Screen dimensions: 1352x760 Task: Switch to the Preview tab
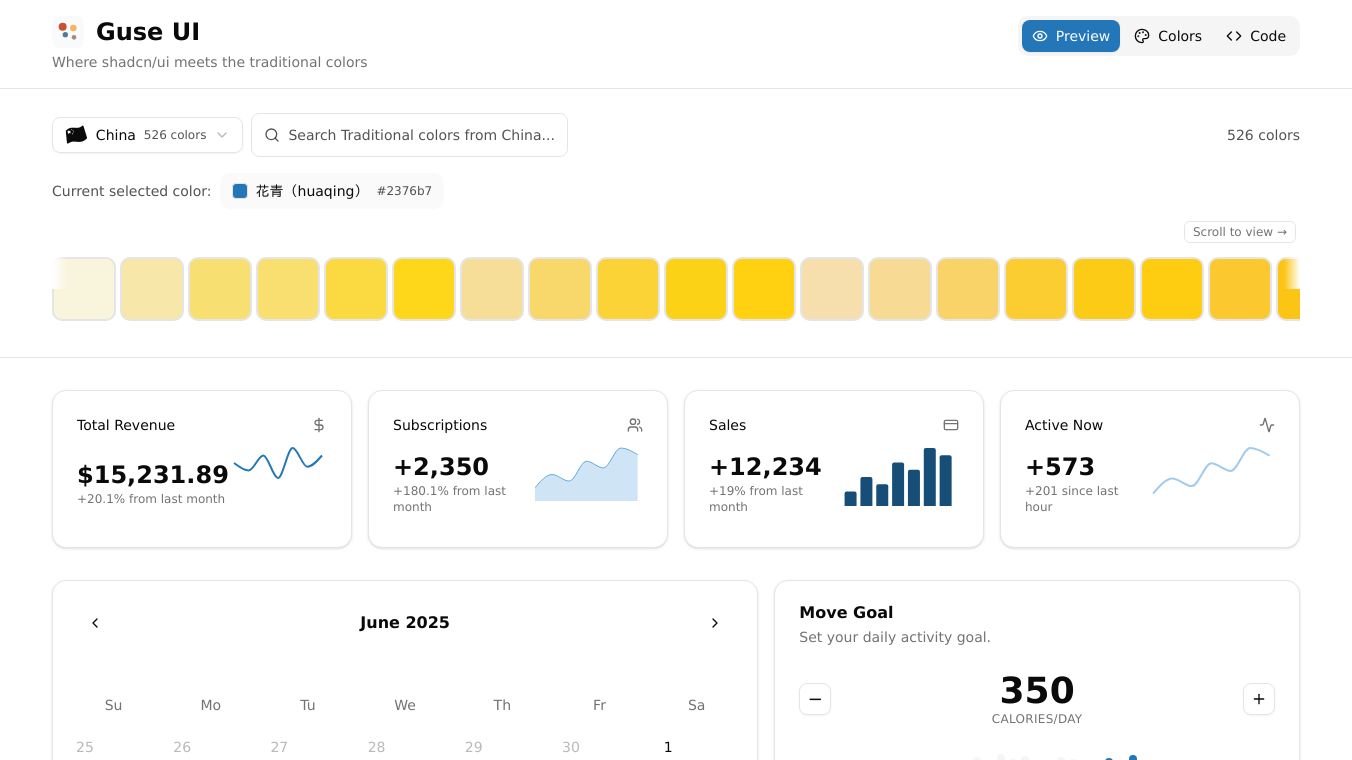pyautogui.click(x=1070, y=36)
